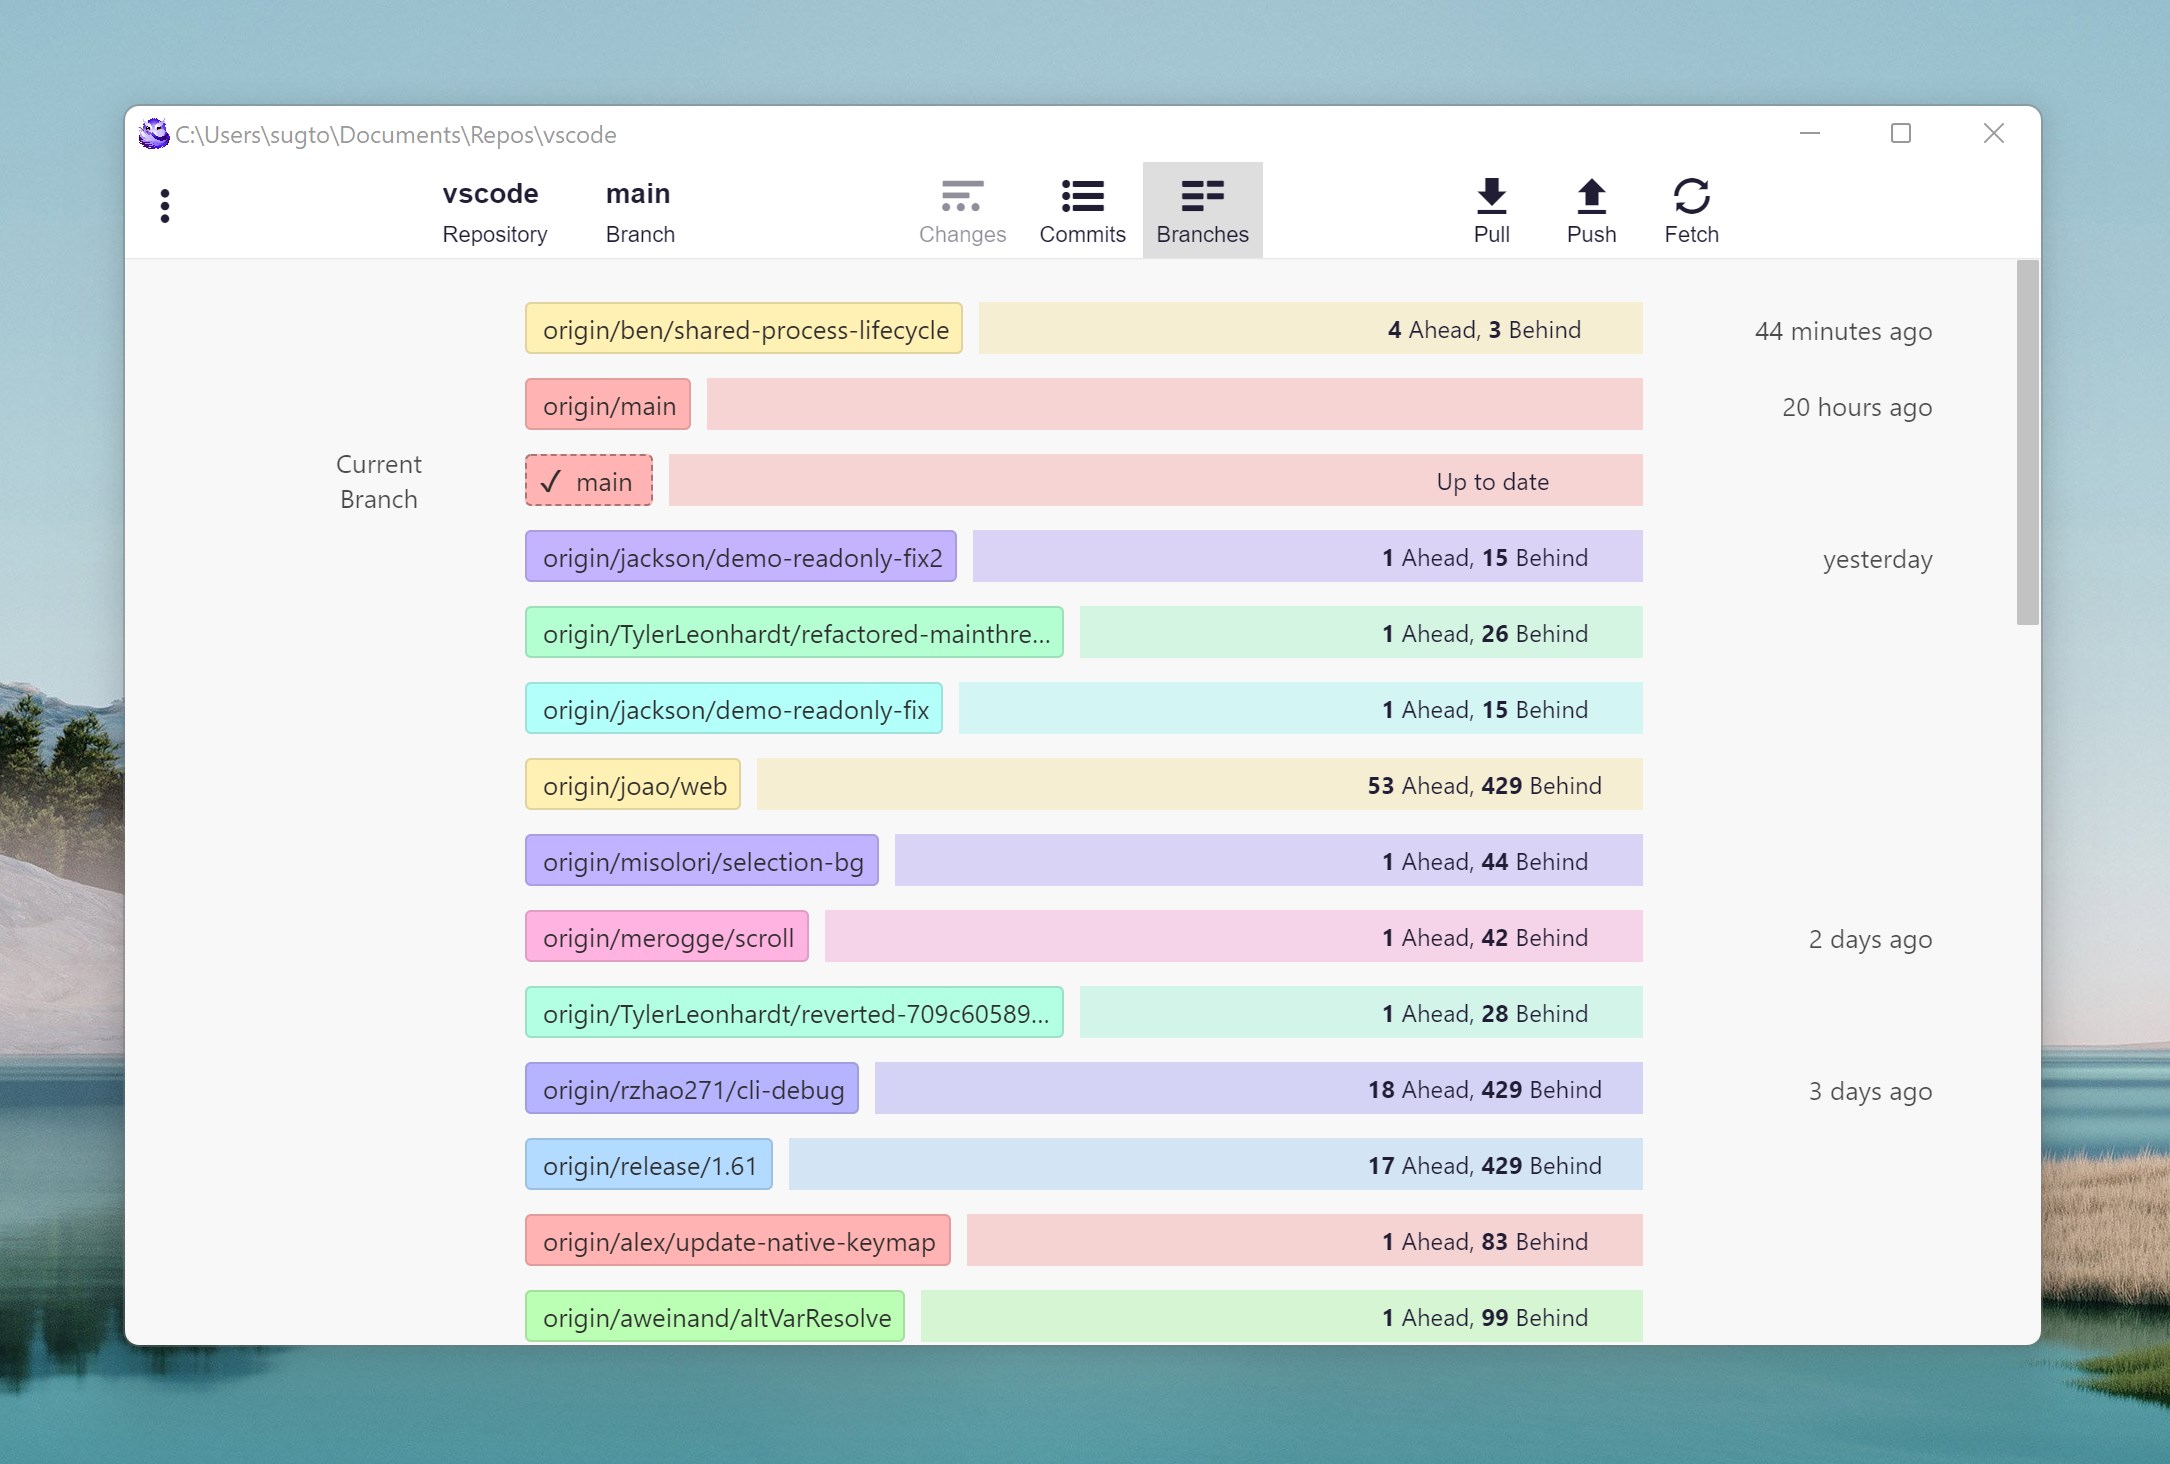The width and height of the screenshot is (2170, 1464).
Task: Click the 53 Ahead, 429 Behind bar
Action: tap(1199, 785)
